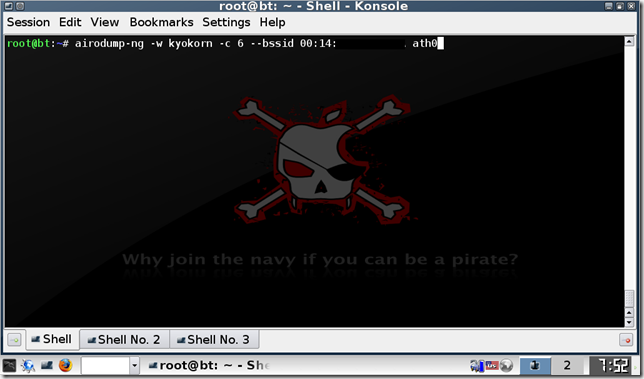Focus the taskbar run command input field

point(105,365)
